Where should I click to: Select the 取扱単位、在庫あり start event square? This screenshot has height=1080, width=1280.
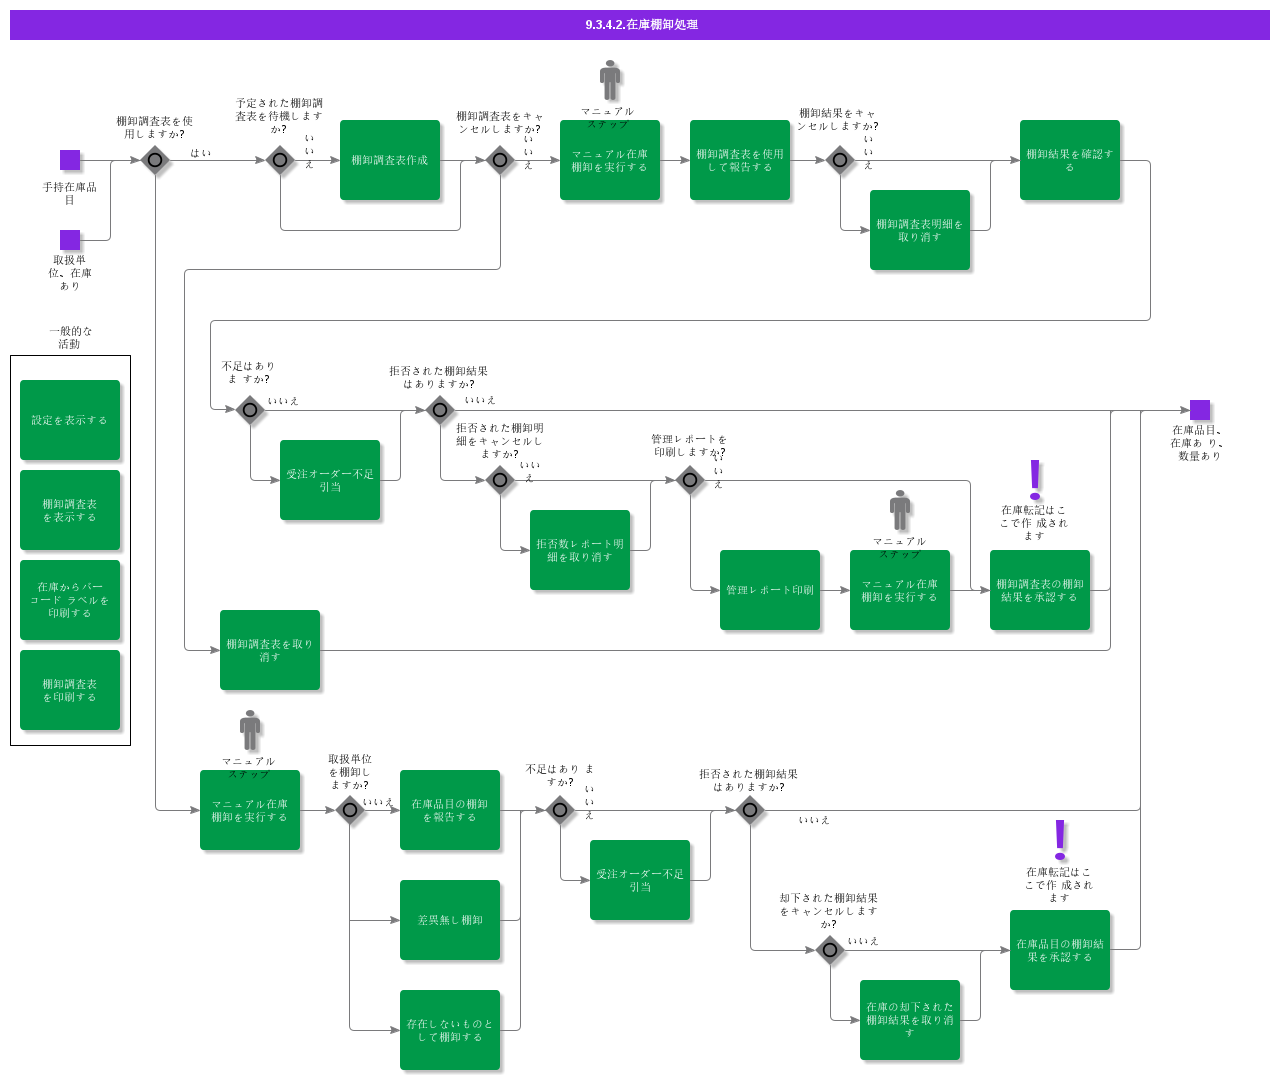(70, 240)
